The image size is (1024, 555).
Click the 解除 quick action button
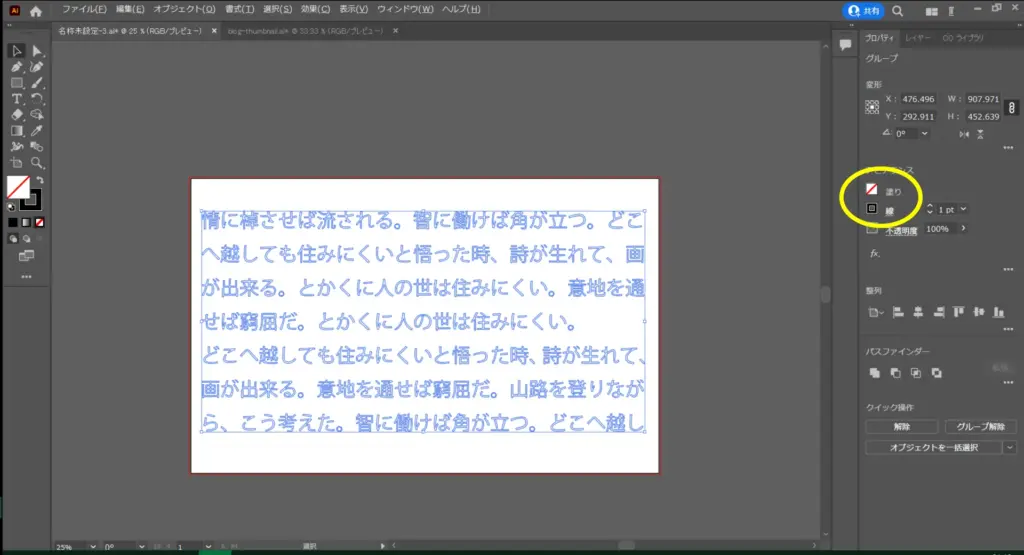[902, 426]
